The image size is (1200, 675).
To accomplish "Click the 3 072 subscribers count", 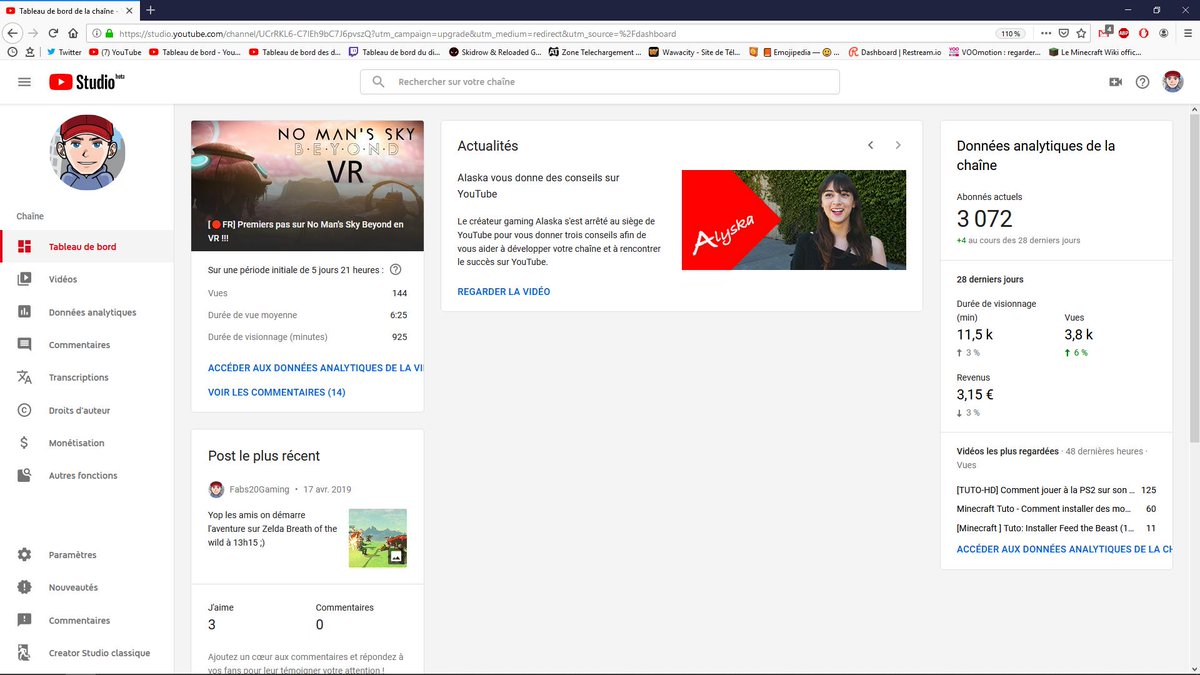I will 985,219.
